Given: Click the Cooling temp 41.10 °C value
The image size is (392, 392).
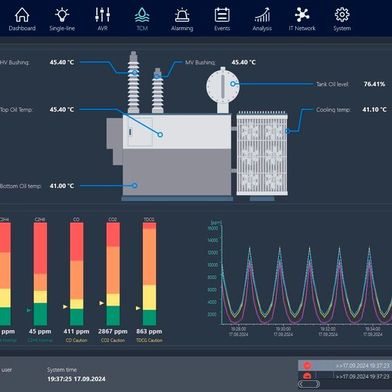Looking at the screenshot, I should tap(374, 109).
